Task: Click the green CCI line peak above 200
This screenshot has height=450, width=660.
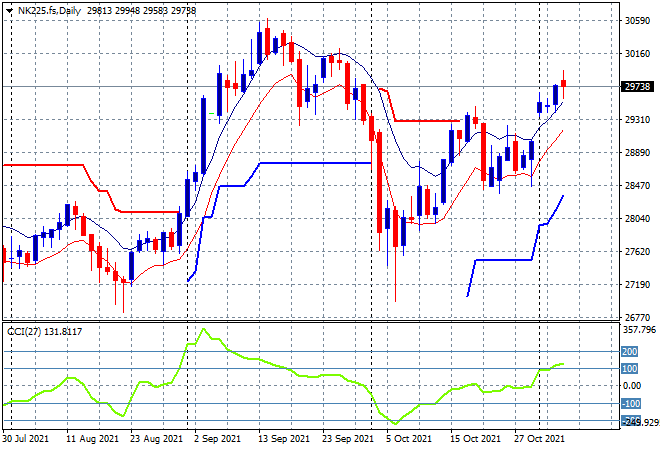Action: coord(204,329)
